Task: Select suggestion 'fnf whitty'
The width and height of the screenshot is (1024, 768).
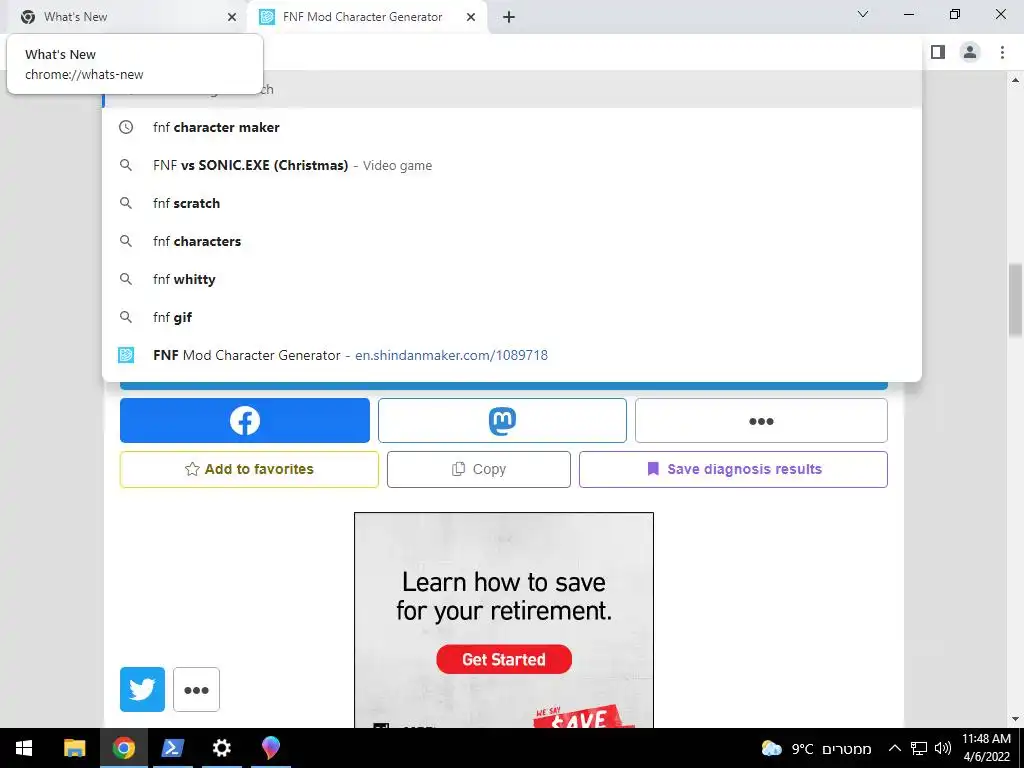Action: point(512,279)
